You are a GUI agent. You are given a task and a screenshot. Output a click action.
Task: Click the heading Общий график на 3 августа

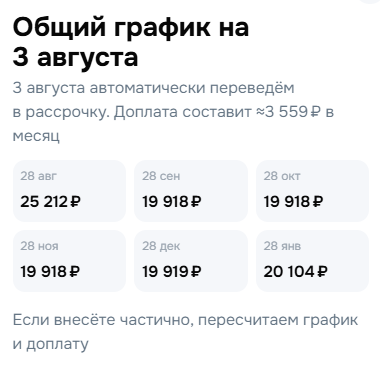click(x=131, y=43)
